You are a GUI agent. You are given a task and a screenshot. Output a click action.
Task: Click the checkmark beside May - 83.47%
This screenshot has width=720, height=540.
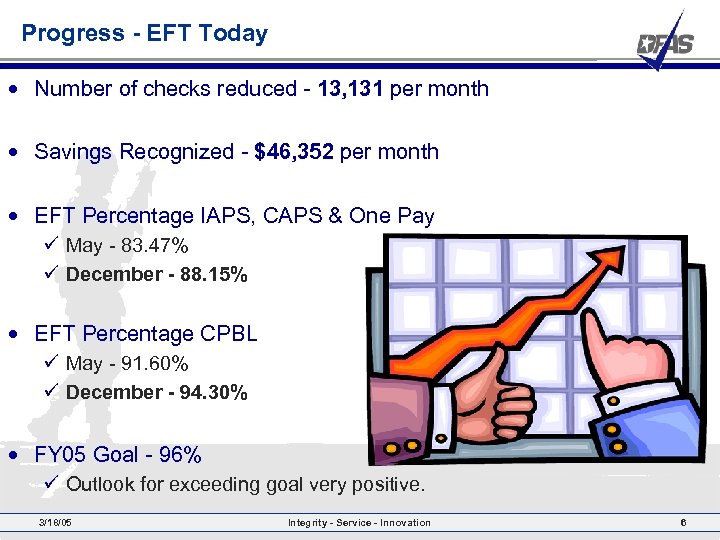point(54,245)
